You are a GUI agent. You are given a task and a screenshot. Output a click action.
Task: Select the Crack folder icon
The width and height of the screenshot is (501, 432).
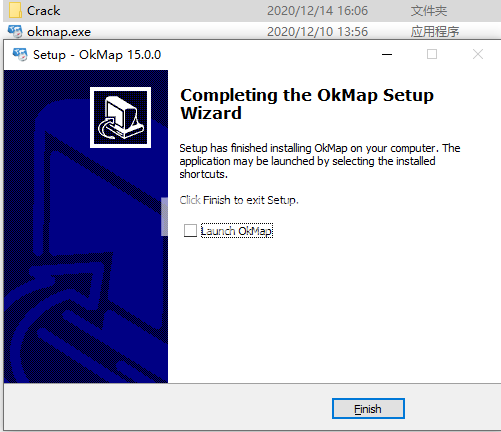click(x=15, y=10)
